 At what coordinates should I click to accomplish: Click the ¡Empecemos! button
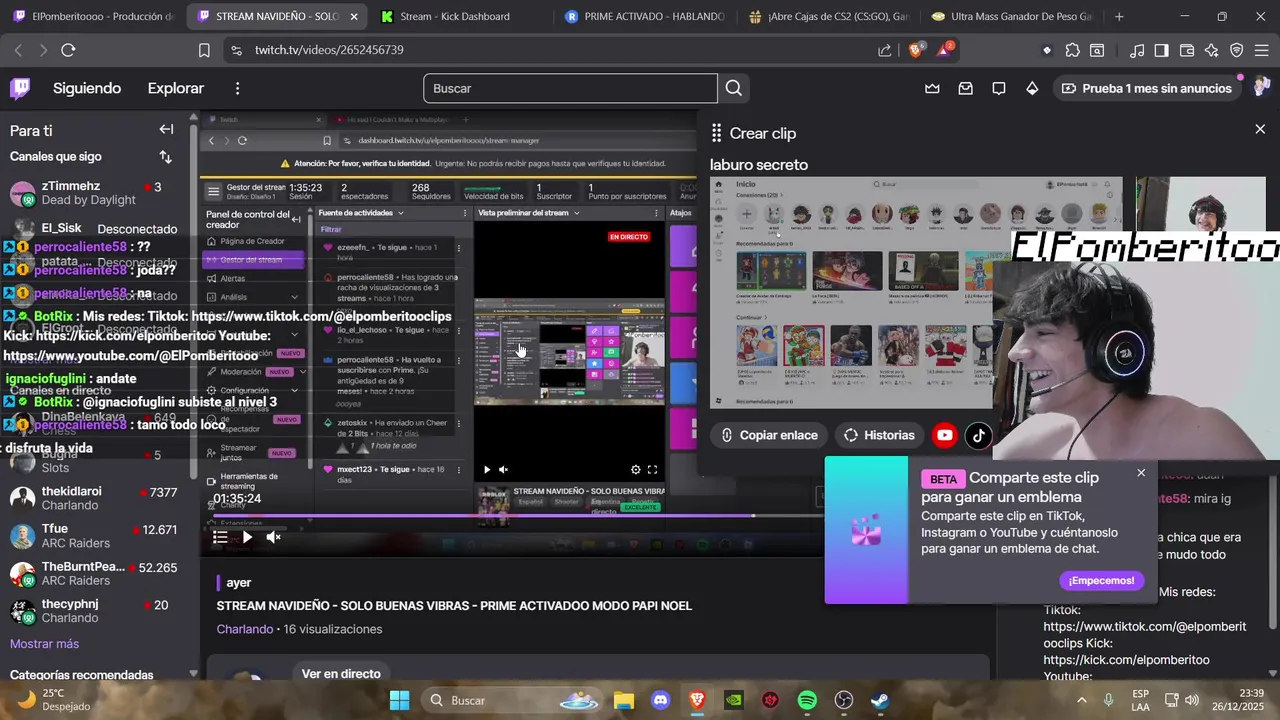click(1101, 580)
